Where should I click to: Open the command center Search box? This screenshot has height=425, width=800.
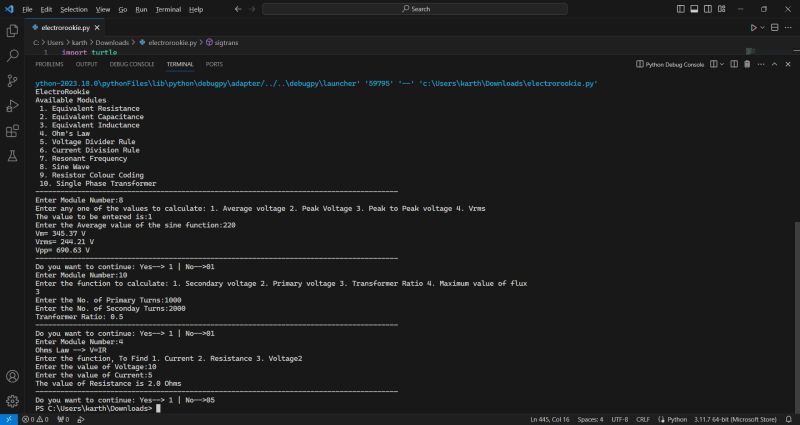coord(415,9)
